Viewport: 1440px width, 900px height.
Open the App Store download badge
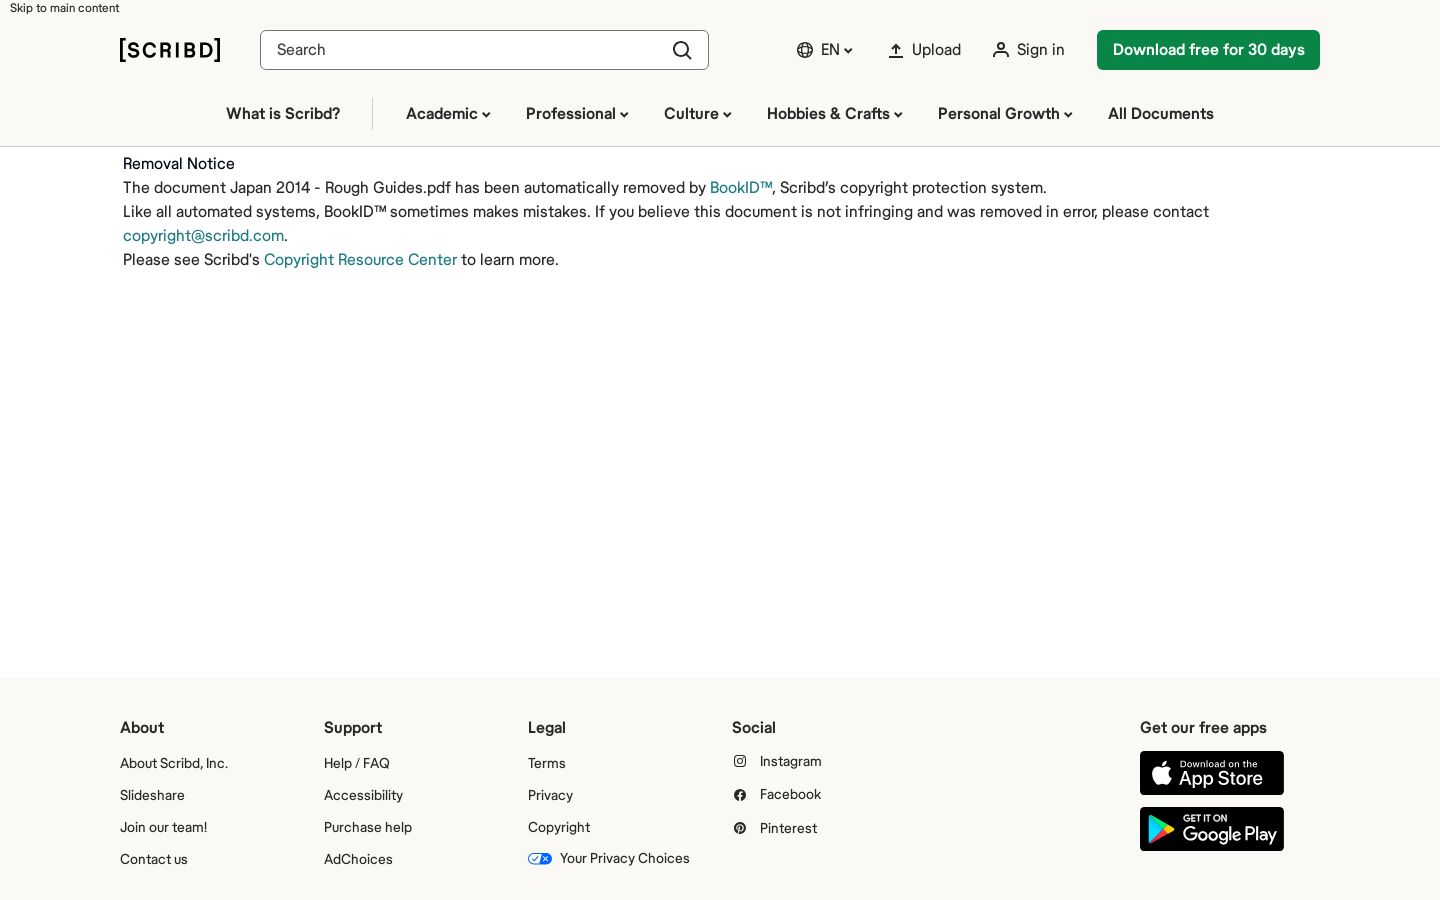[x=1212, y=773]
